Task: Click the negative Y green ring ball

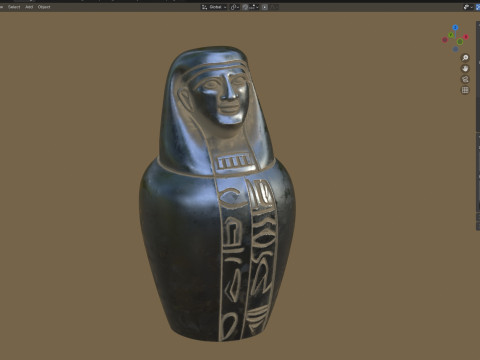Action: tap(460, 42)
